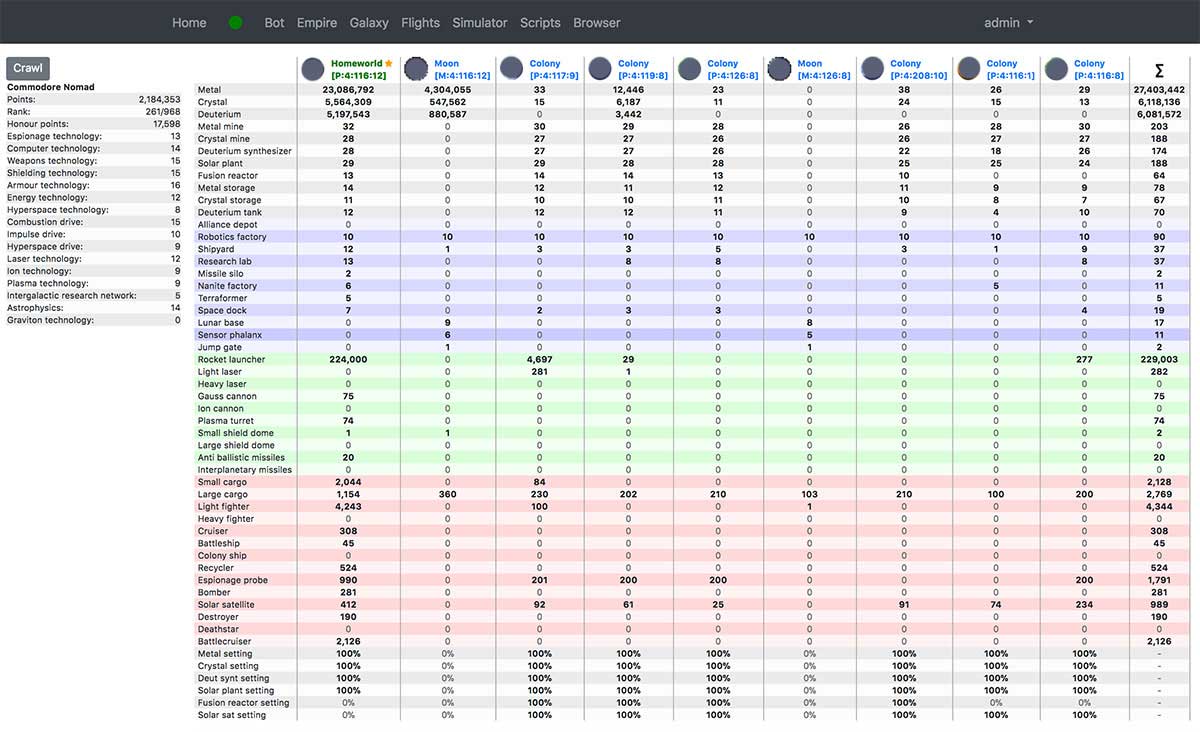
Task: Click planet image beside Colony P:4:119:8
Action: [600, 69]
